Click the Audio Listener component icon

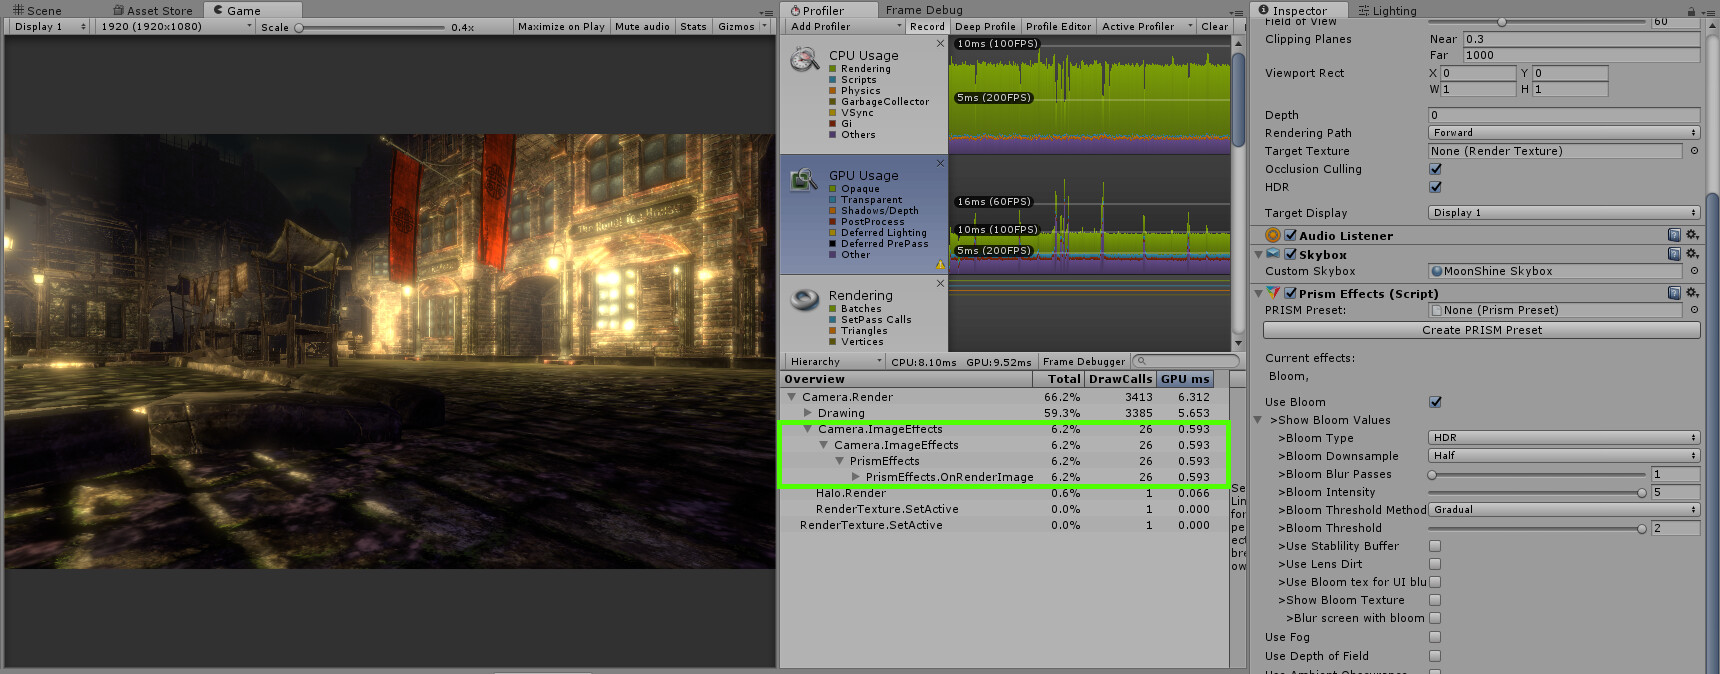point(1273,235)
